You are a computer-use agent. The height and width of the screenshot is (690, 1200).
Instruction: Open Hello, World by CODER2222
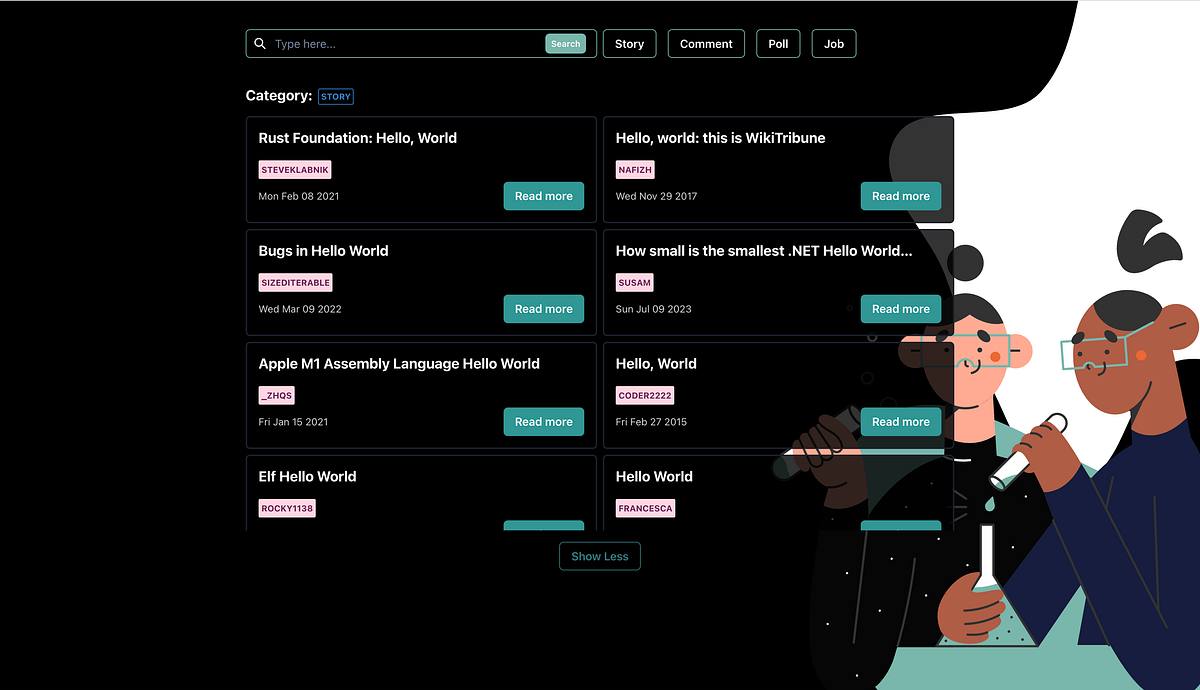[x=900, y=421]
